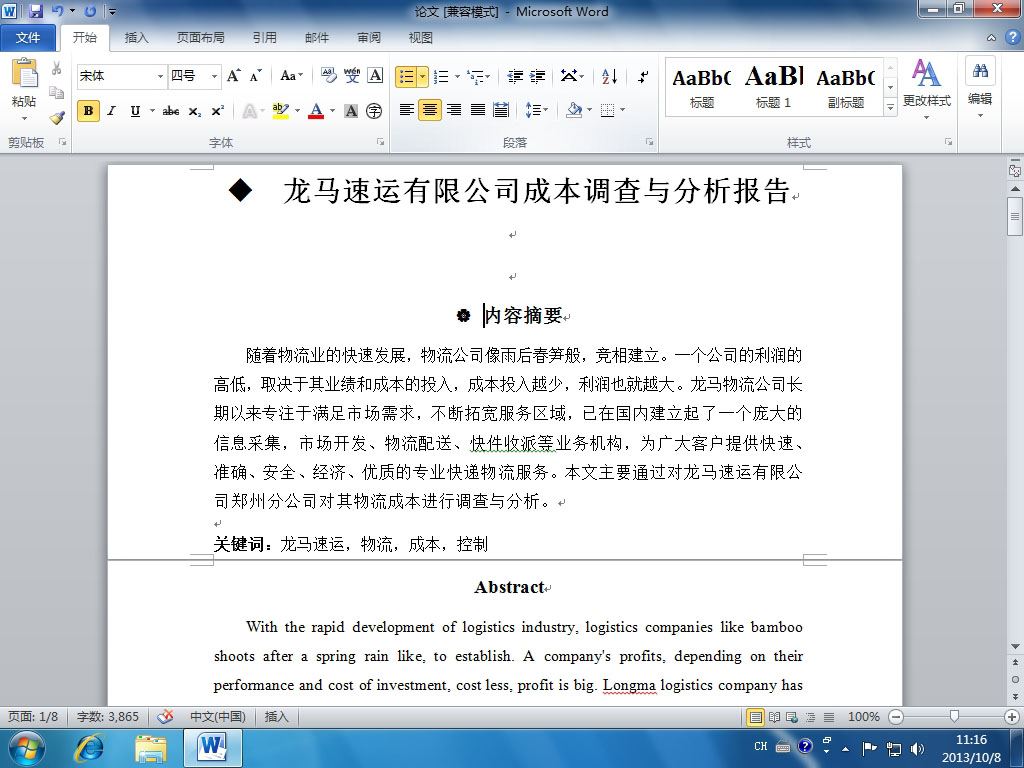1024x768 pixels.
Task: Click the Sort A-Z icon
Action: tap(609, 76)
